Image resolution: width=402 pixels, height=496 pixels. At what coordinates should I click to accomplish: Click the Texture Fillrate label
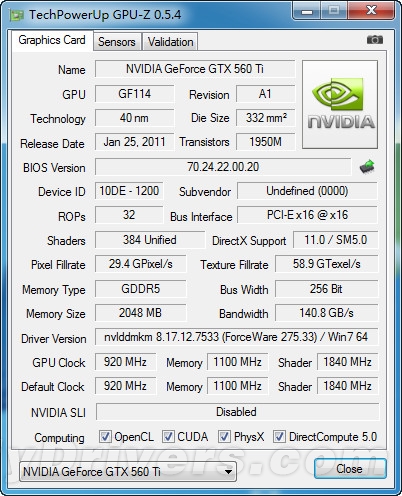[x=234, y=265]
